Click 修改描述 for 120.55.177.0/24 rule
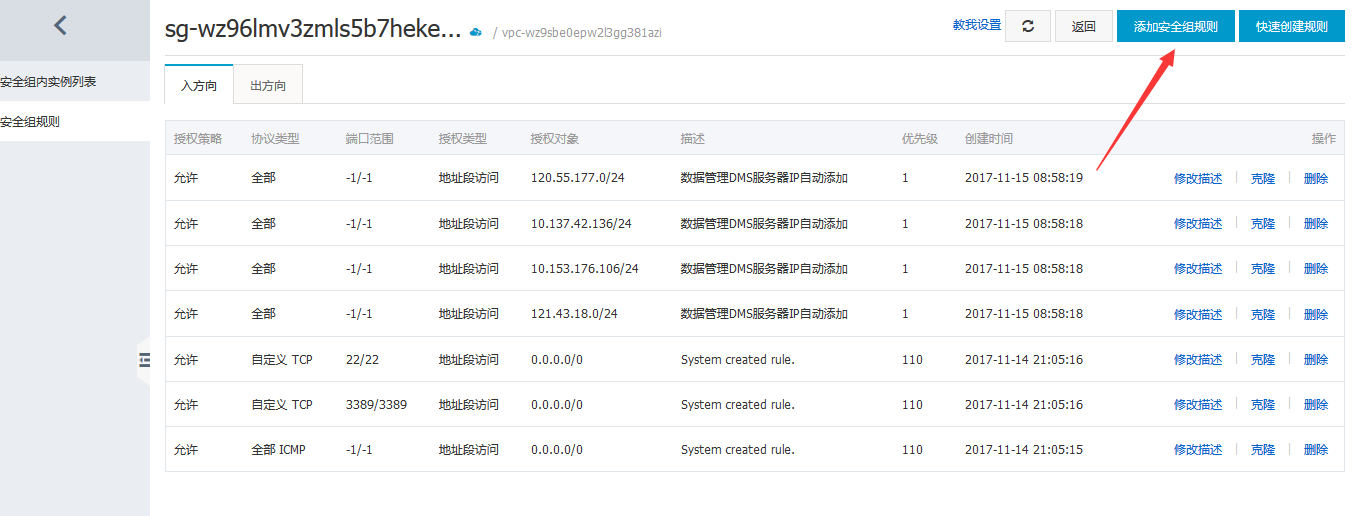The image size is (1357, 516). (1198, 178)
